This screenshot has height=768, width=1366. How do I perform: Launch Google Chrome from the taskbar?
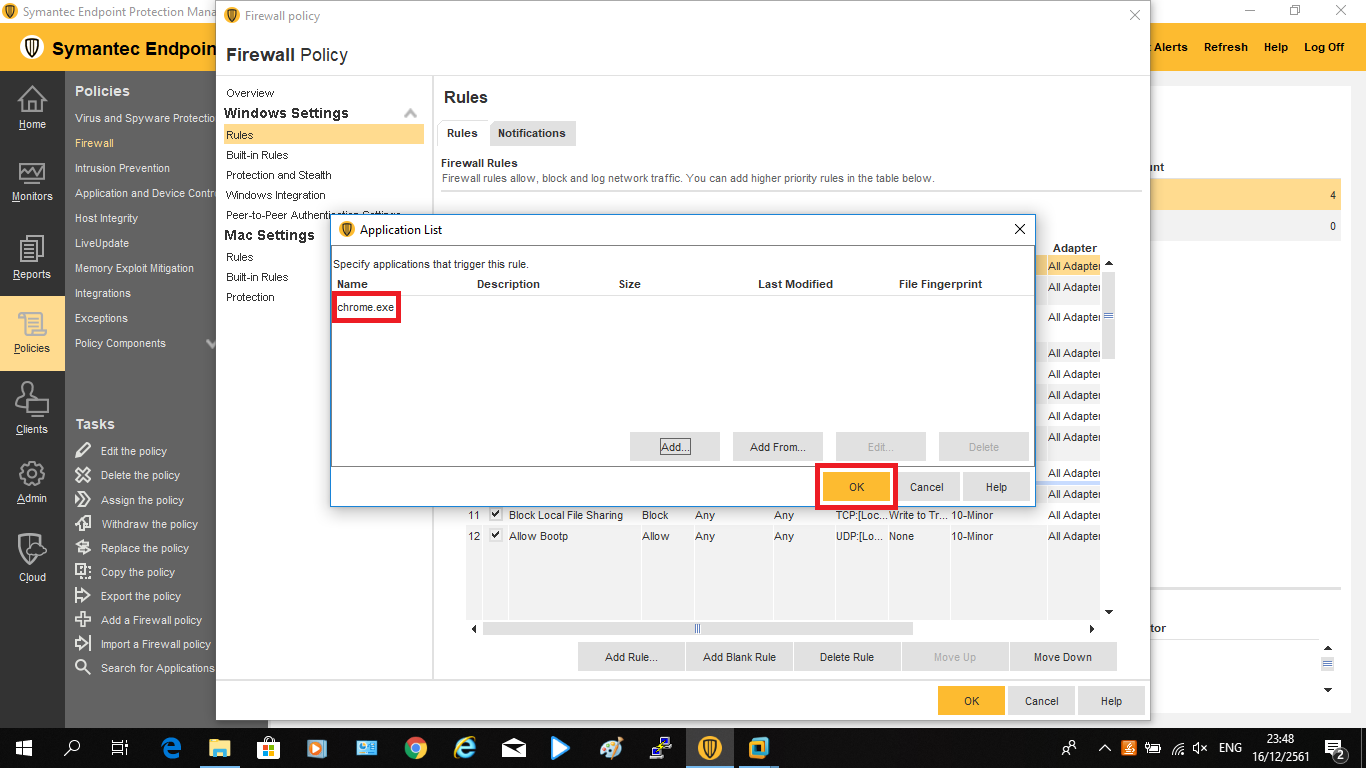tap(416, 748)
